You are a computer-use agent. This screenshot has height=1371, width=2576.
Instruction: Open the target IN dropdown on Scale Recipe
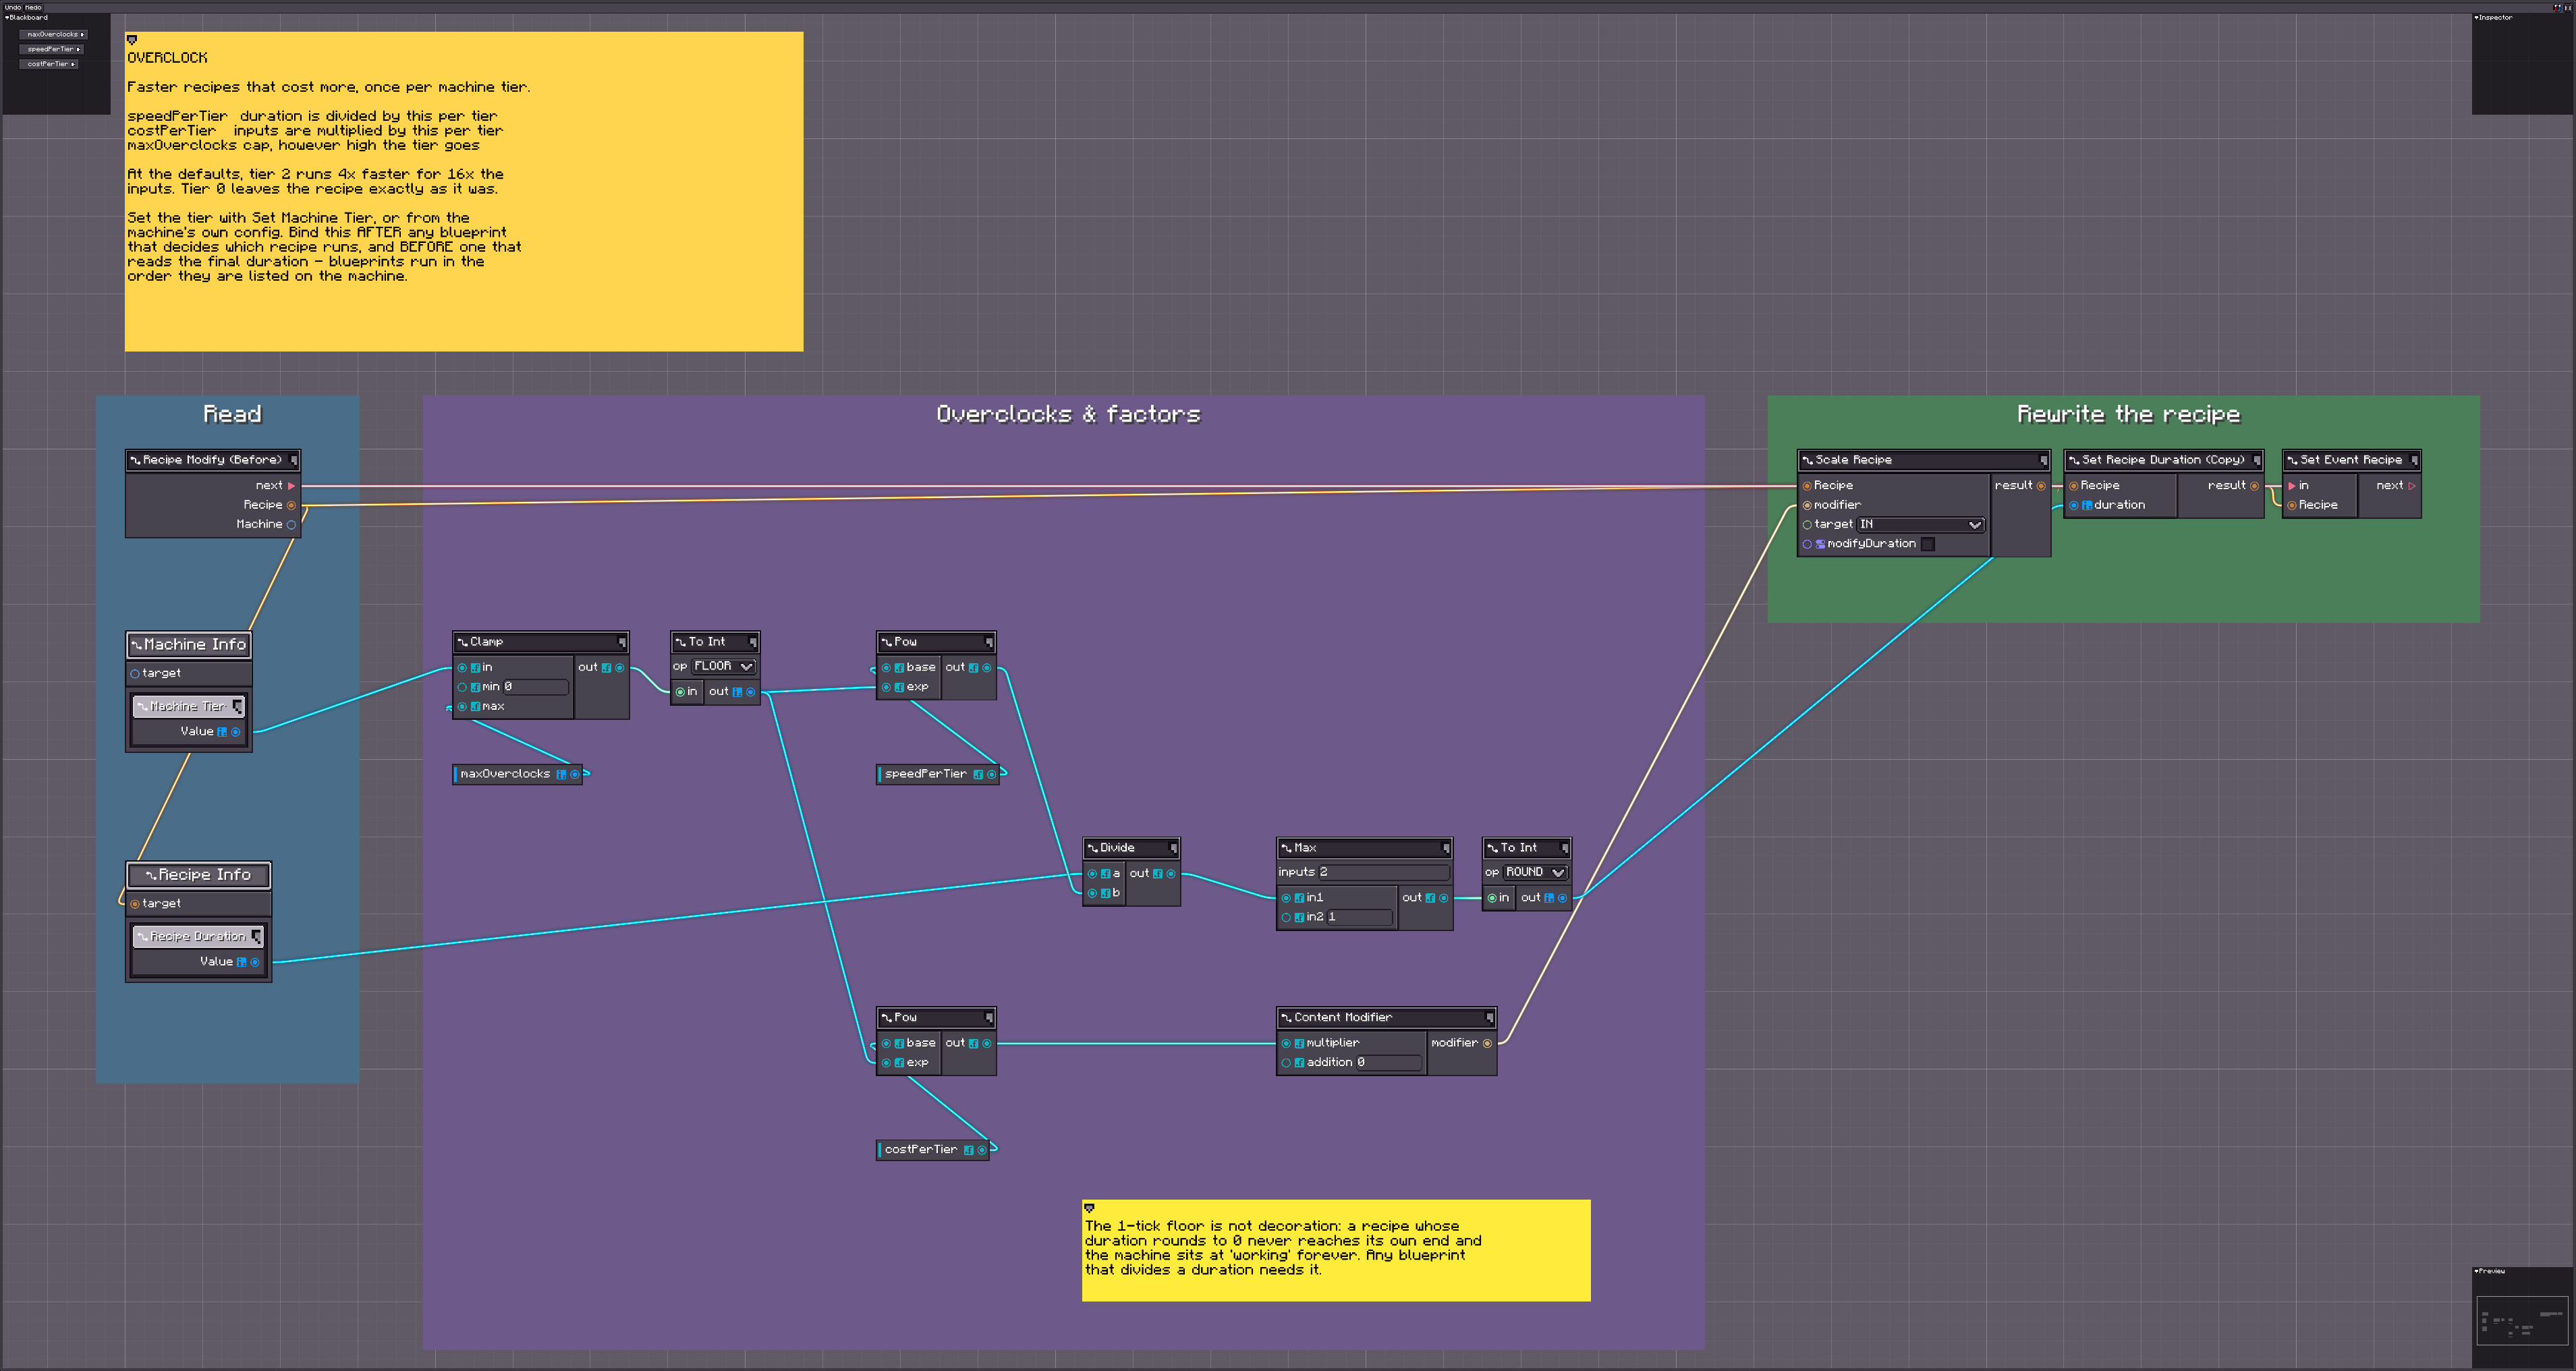tap(1920, 525)
